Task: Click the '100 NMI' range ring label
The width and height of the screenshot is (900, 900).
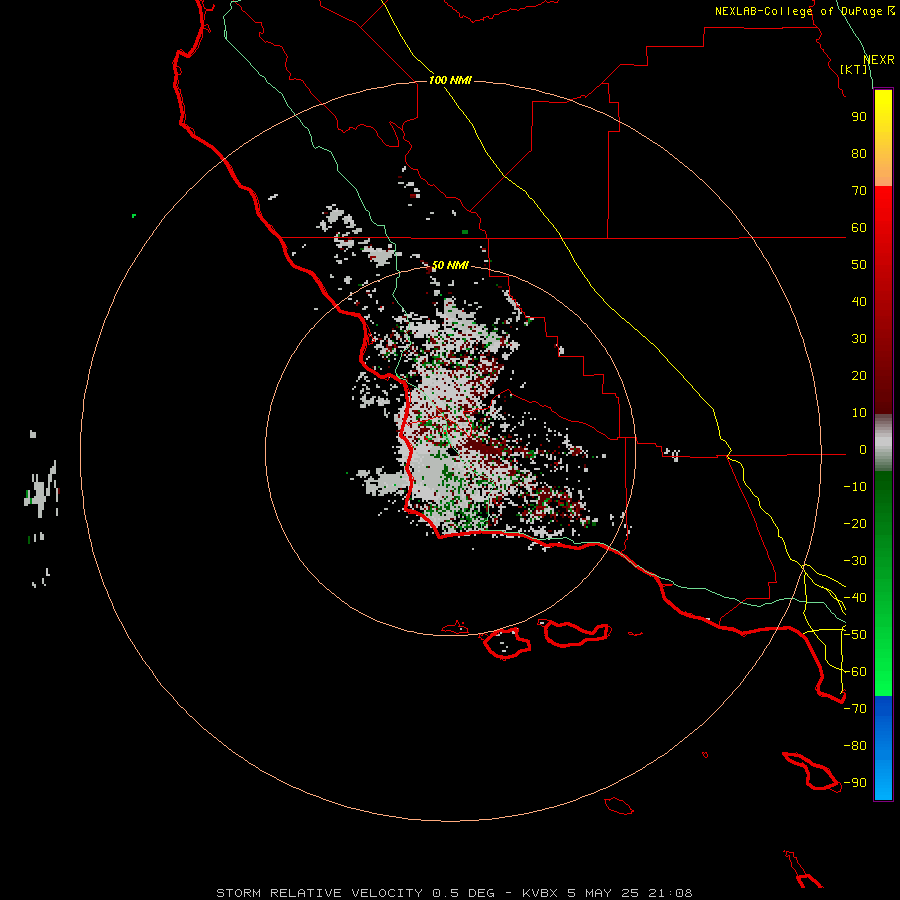Action: click(450, 80)
